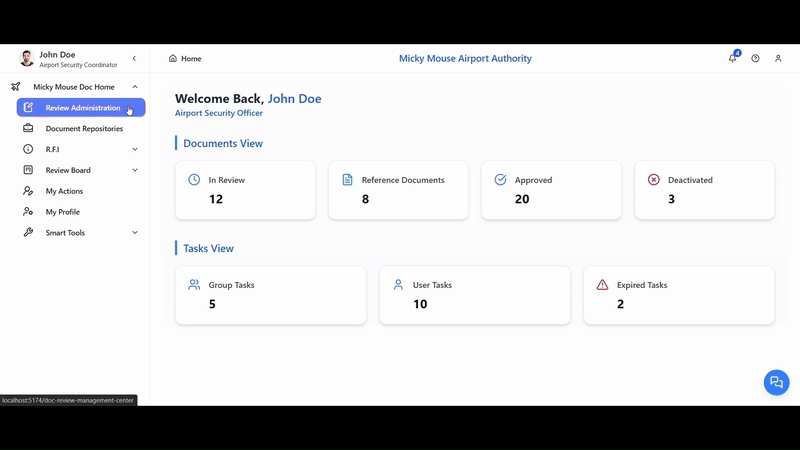Click the My Actions person icon

pyautogui.click(x=28, y=191)
